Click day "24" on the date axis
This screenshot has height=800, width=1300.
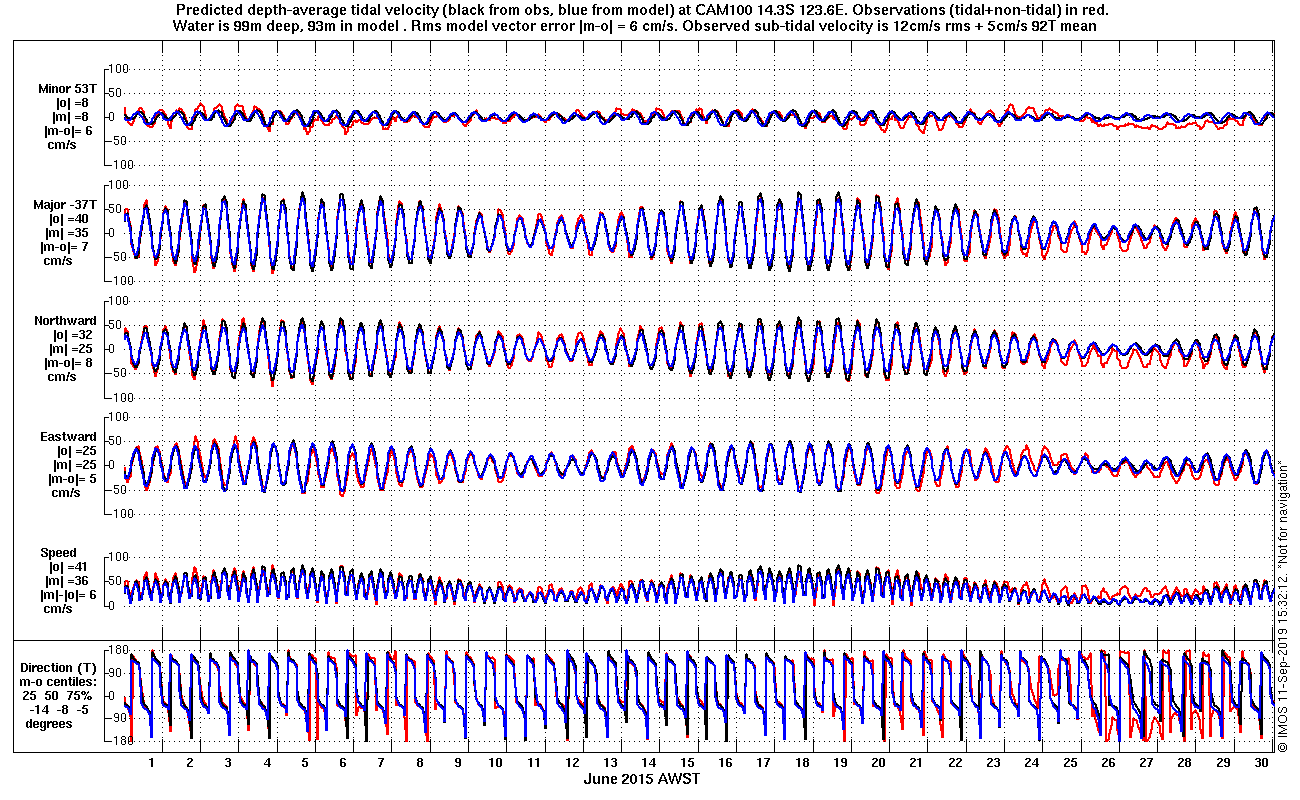1031,763
